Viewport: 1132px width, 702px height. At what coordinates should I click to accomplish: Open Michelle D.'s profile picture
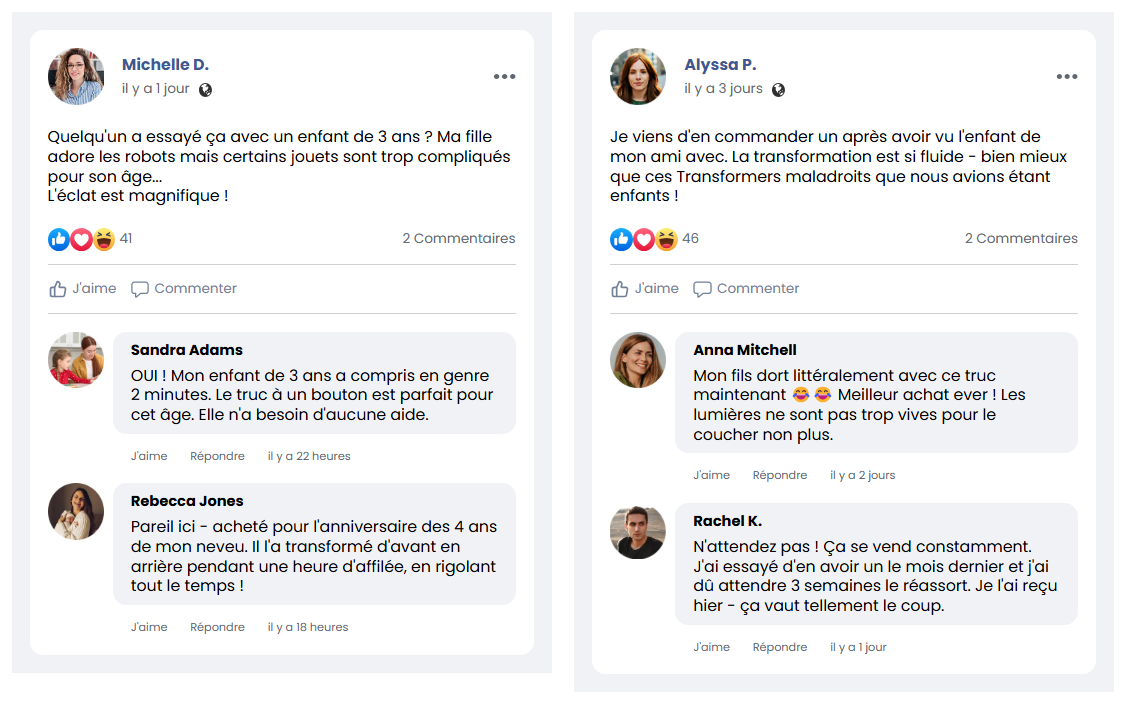pos(76,76)
